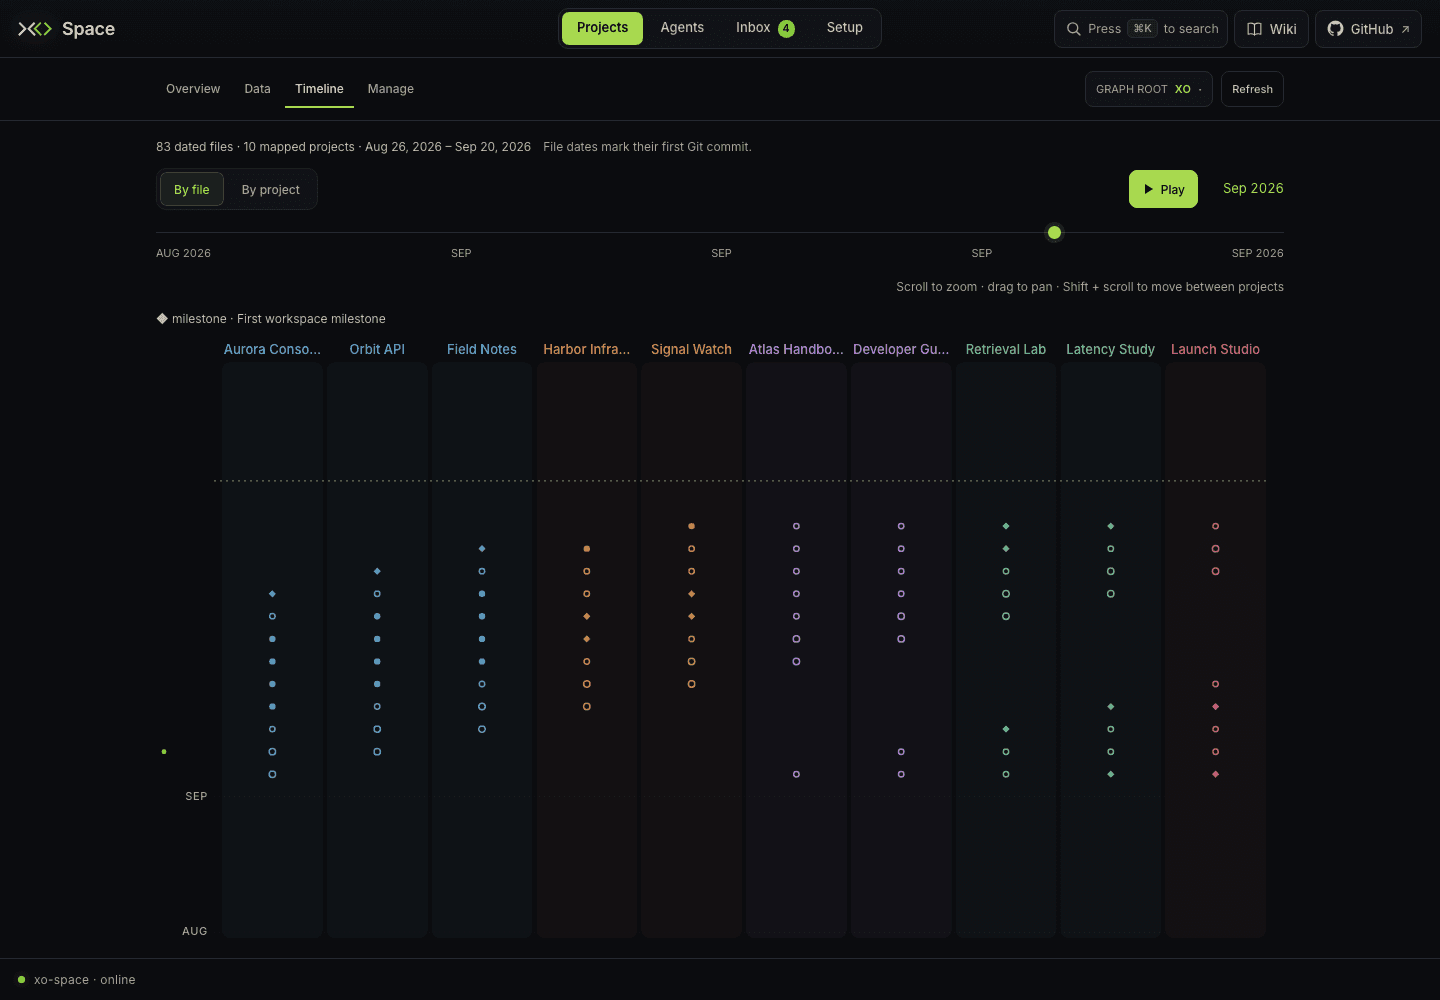Click the Refresh button
Viewport: 1440px width, 1000px height.
(x=1252, y=89)
